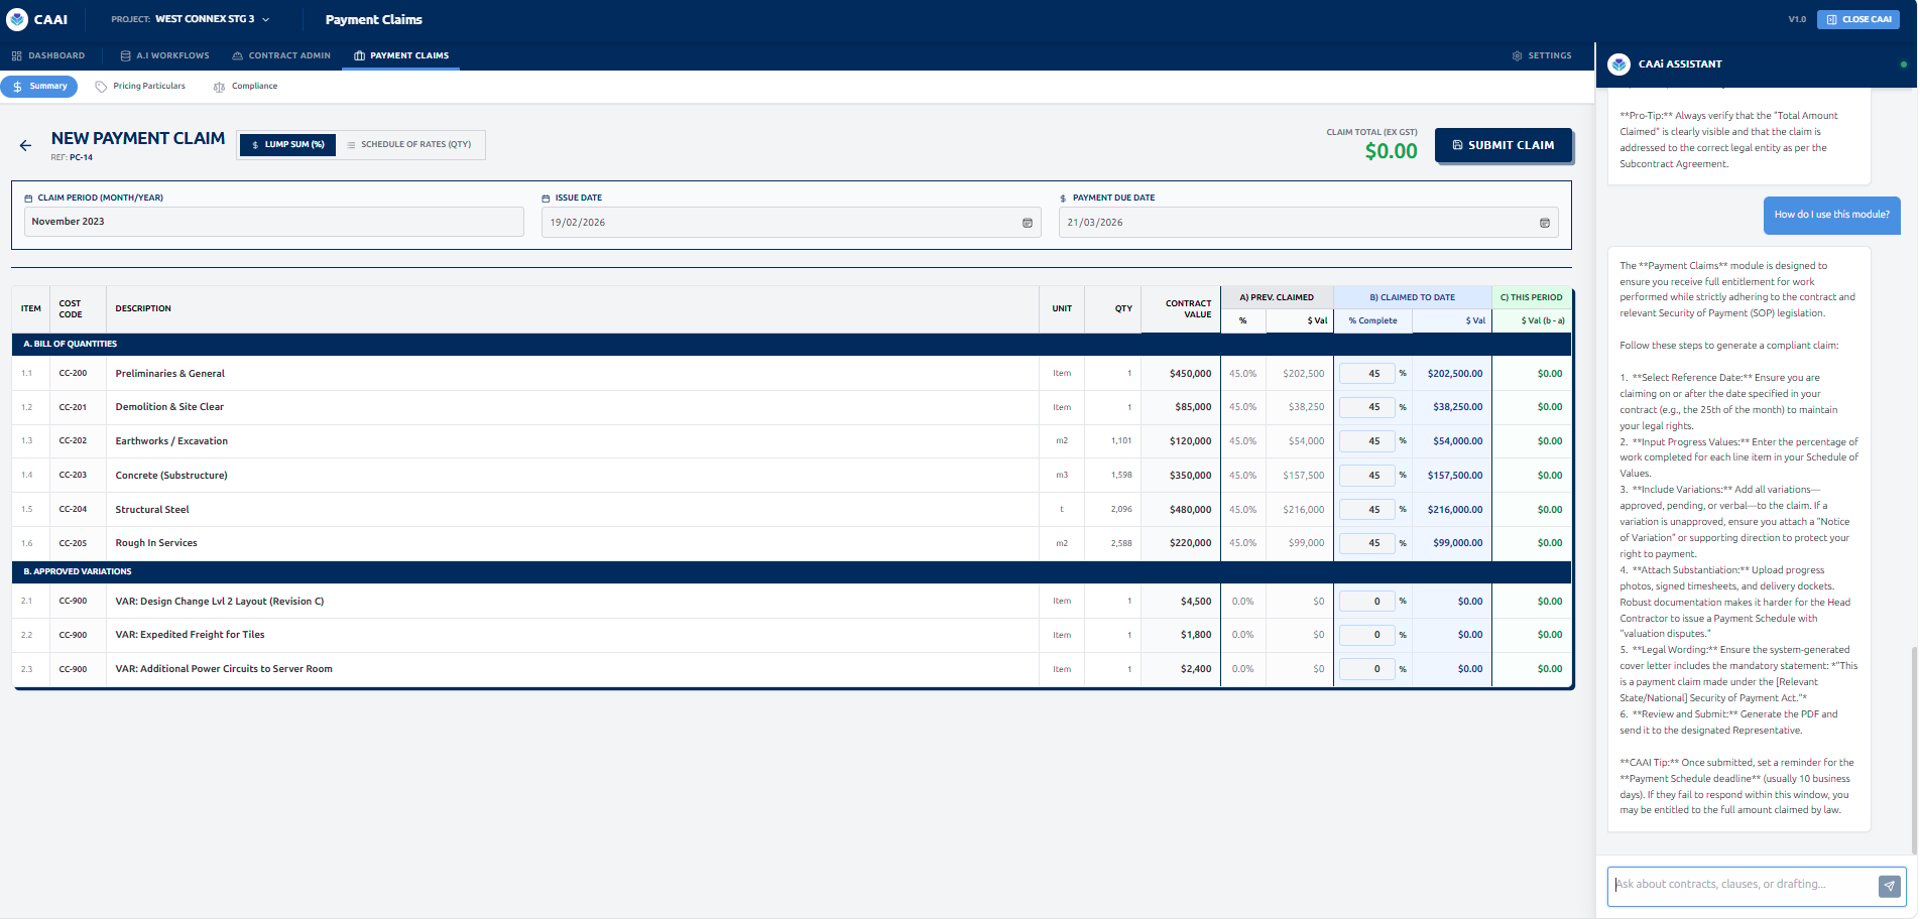Click the claim total '$0.00' amount
This screenshot has width=1920, height=919.
(1391, 151)
